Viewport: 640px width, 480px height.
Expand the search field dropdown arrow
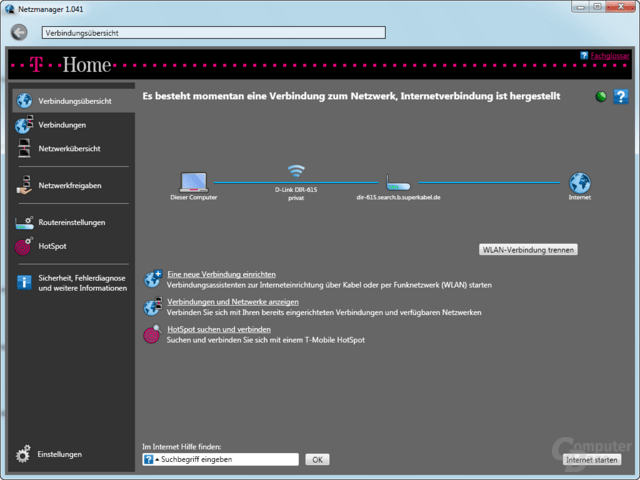click(157, 460)
